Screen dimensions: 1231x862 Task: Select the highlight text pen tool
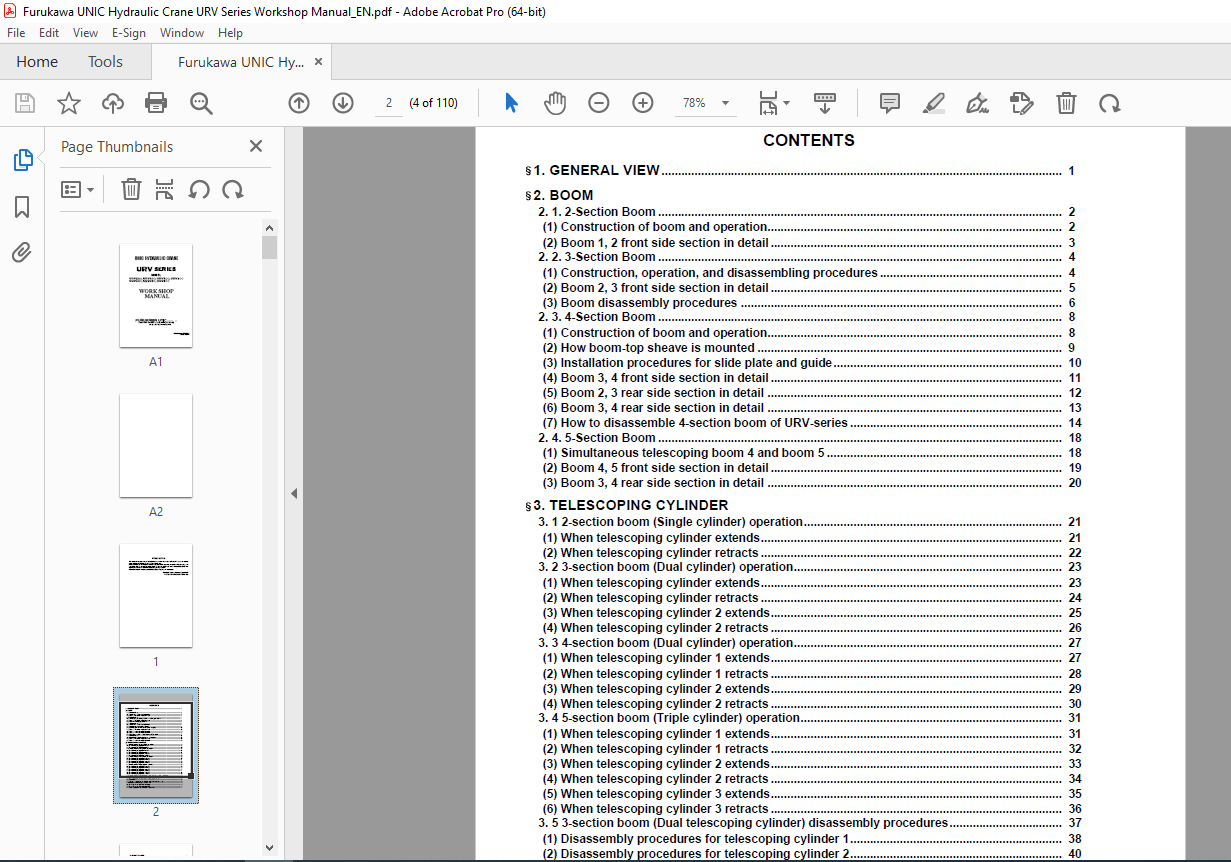click(934, 103)
